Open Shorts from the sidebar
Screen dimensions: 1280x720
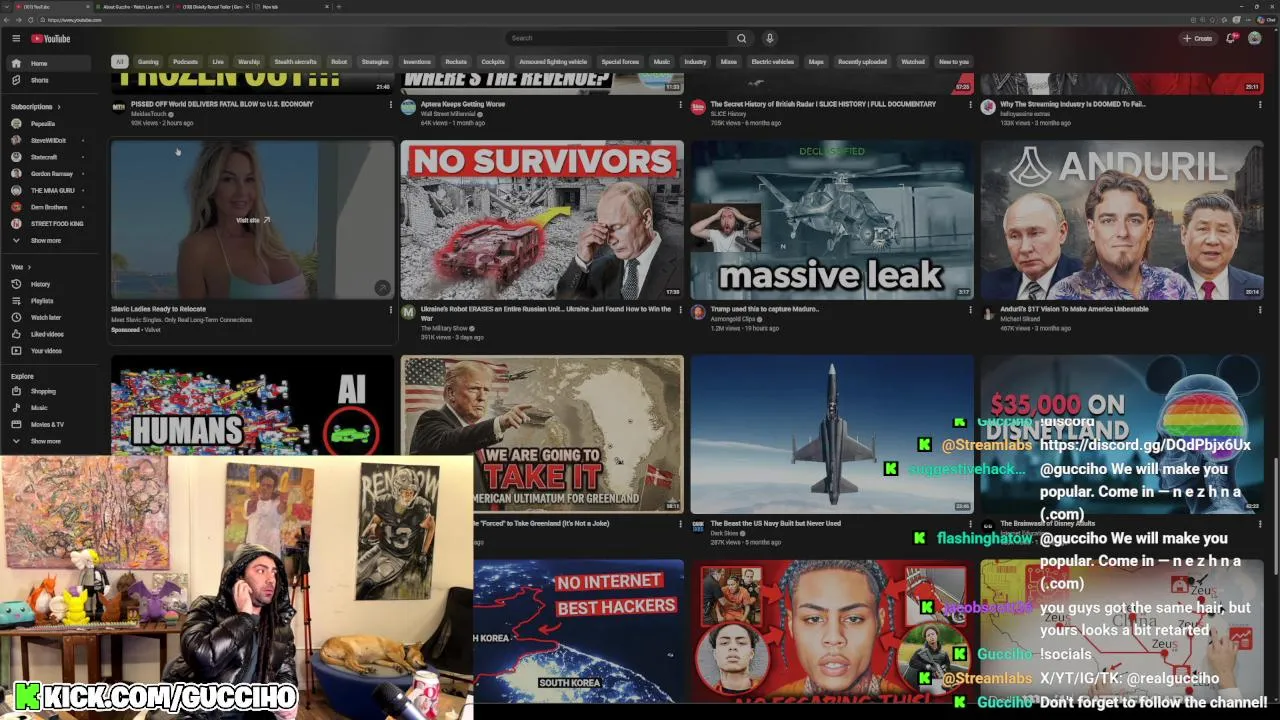pyautogui.click(x=50, y=80)
